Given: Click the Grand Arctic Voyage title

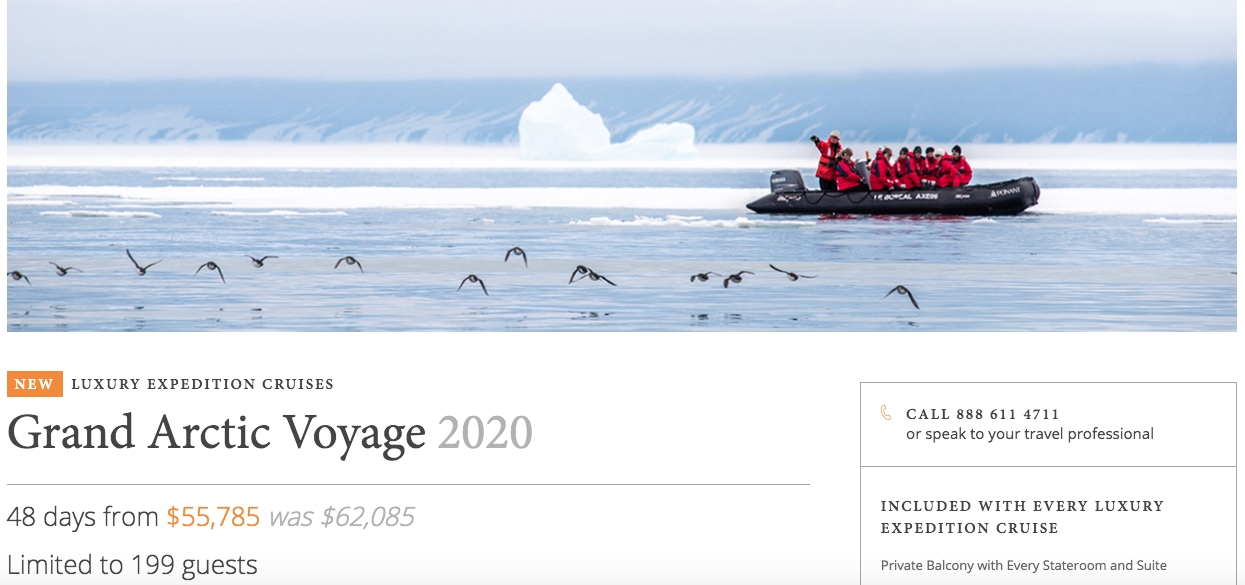Looking at the screenshot, I should tap(217, 434).
